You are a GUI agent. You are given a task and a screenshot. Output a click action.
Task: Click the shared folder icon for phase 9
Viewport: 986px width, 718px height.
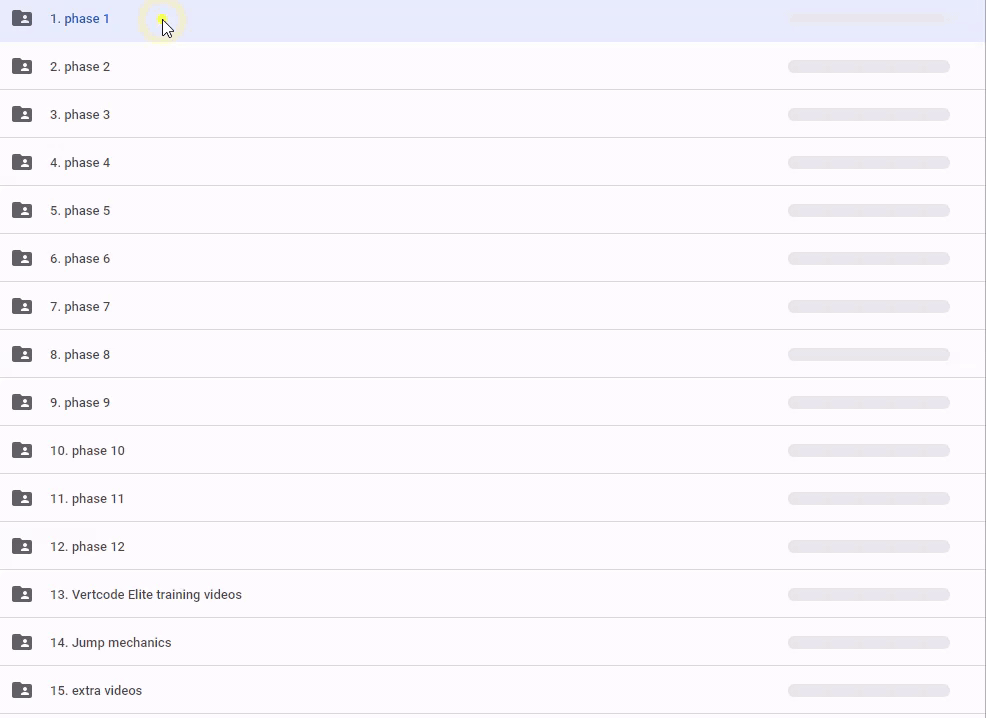point(22,403)
